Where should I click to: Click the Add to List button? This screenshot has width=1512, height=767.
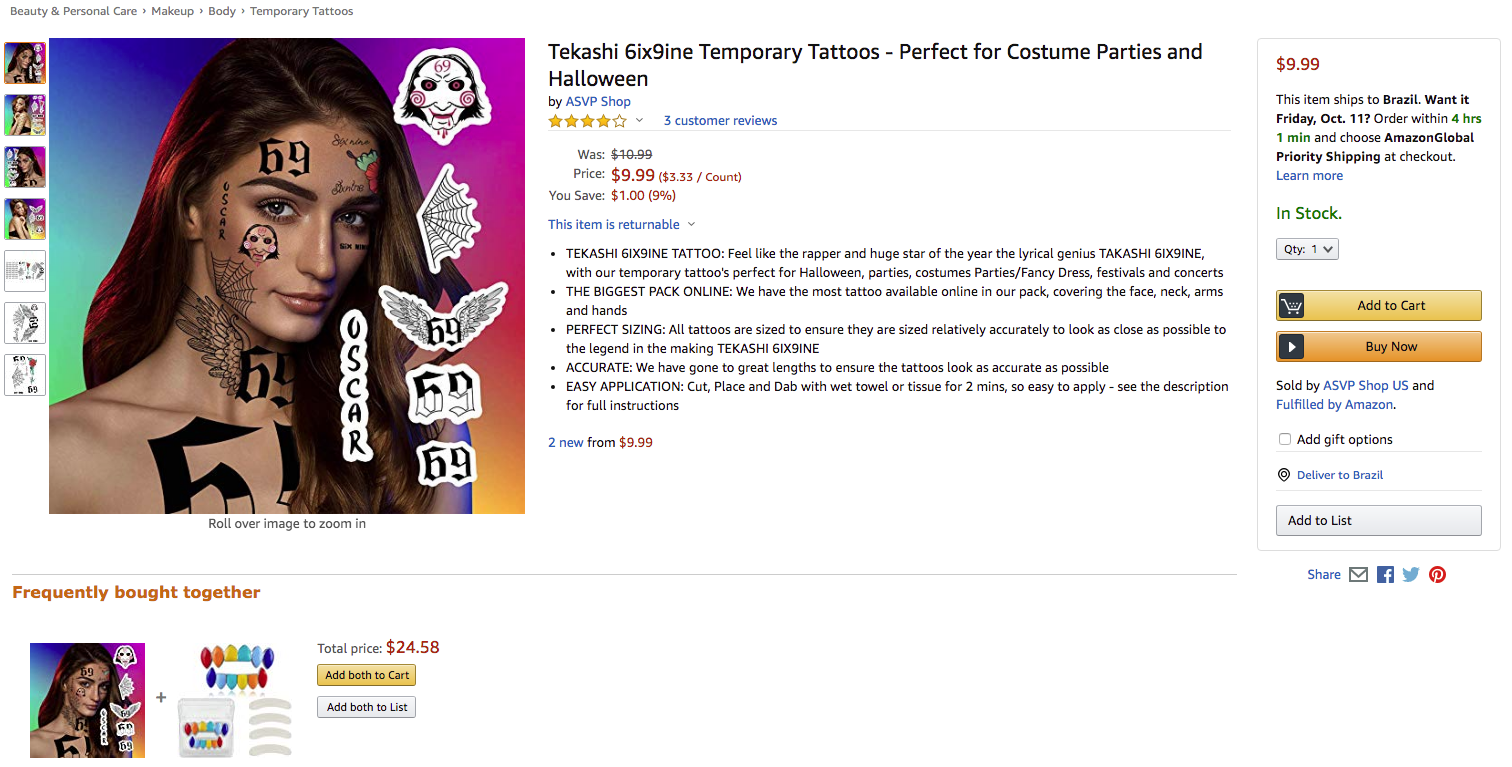[x=1378, y=521]
